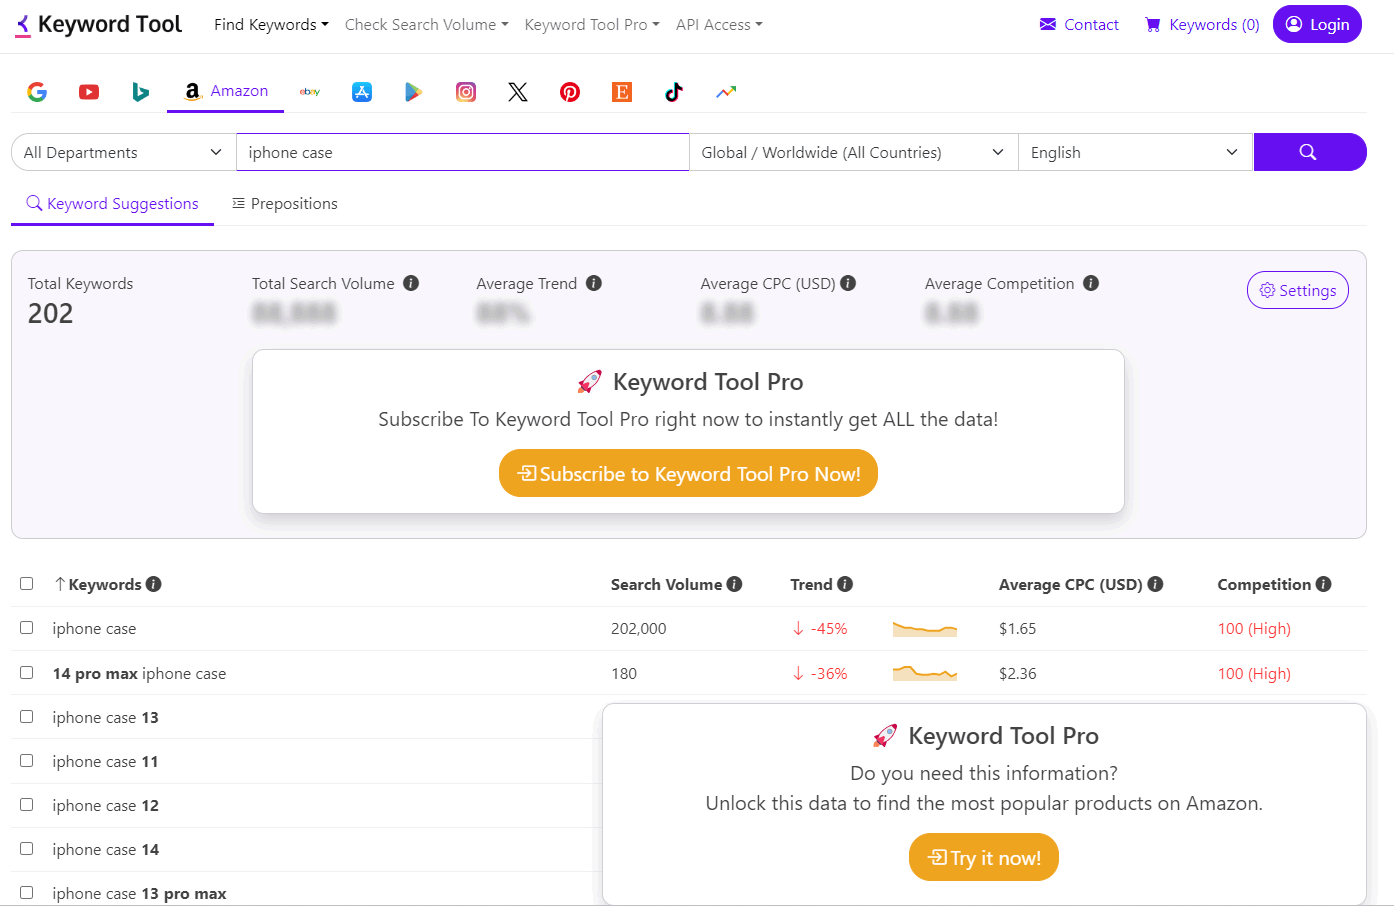The width and height of the screenshot is (1394, 906).
Task: Click the 'iphone case 14' keyword text
Action: coord(106,849)
